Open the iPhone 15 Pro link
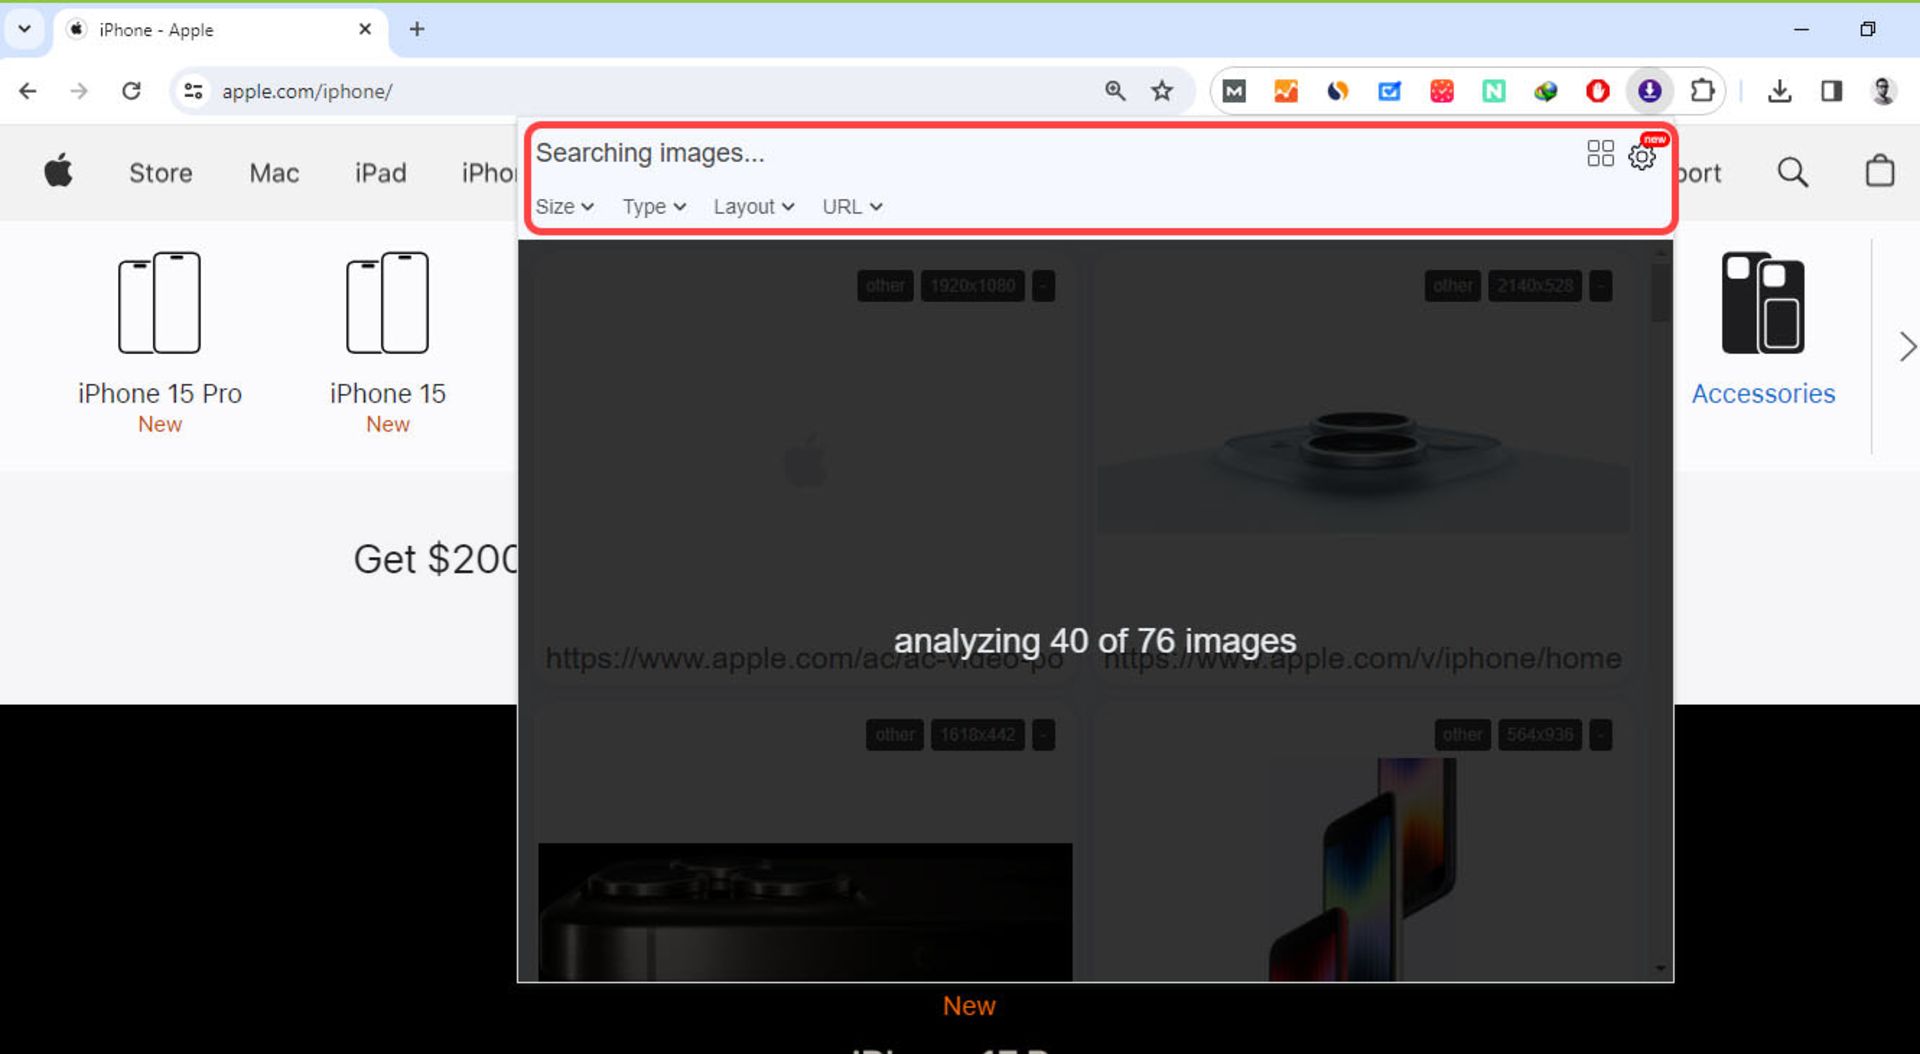1920x1054 pixels. tap(160, 393)
